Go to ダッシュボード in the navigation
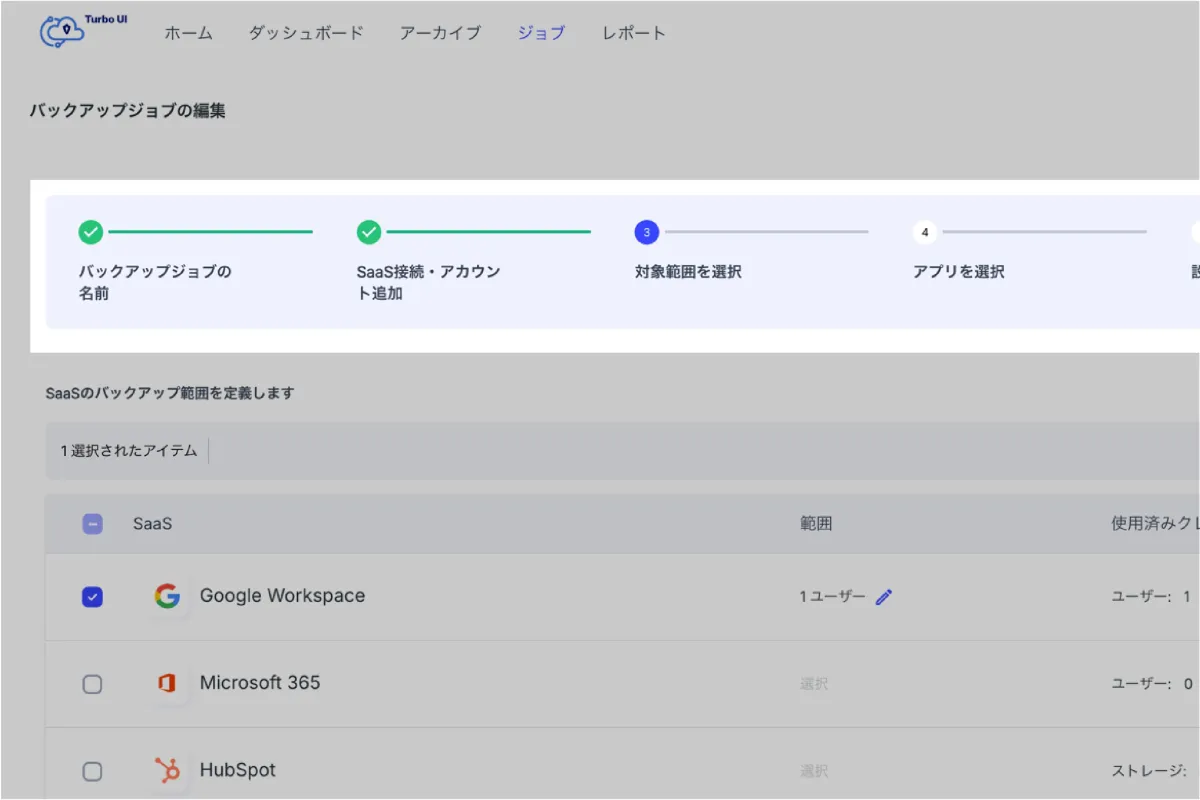1200x800 pixels. [306, 33]
